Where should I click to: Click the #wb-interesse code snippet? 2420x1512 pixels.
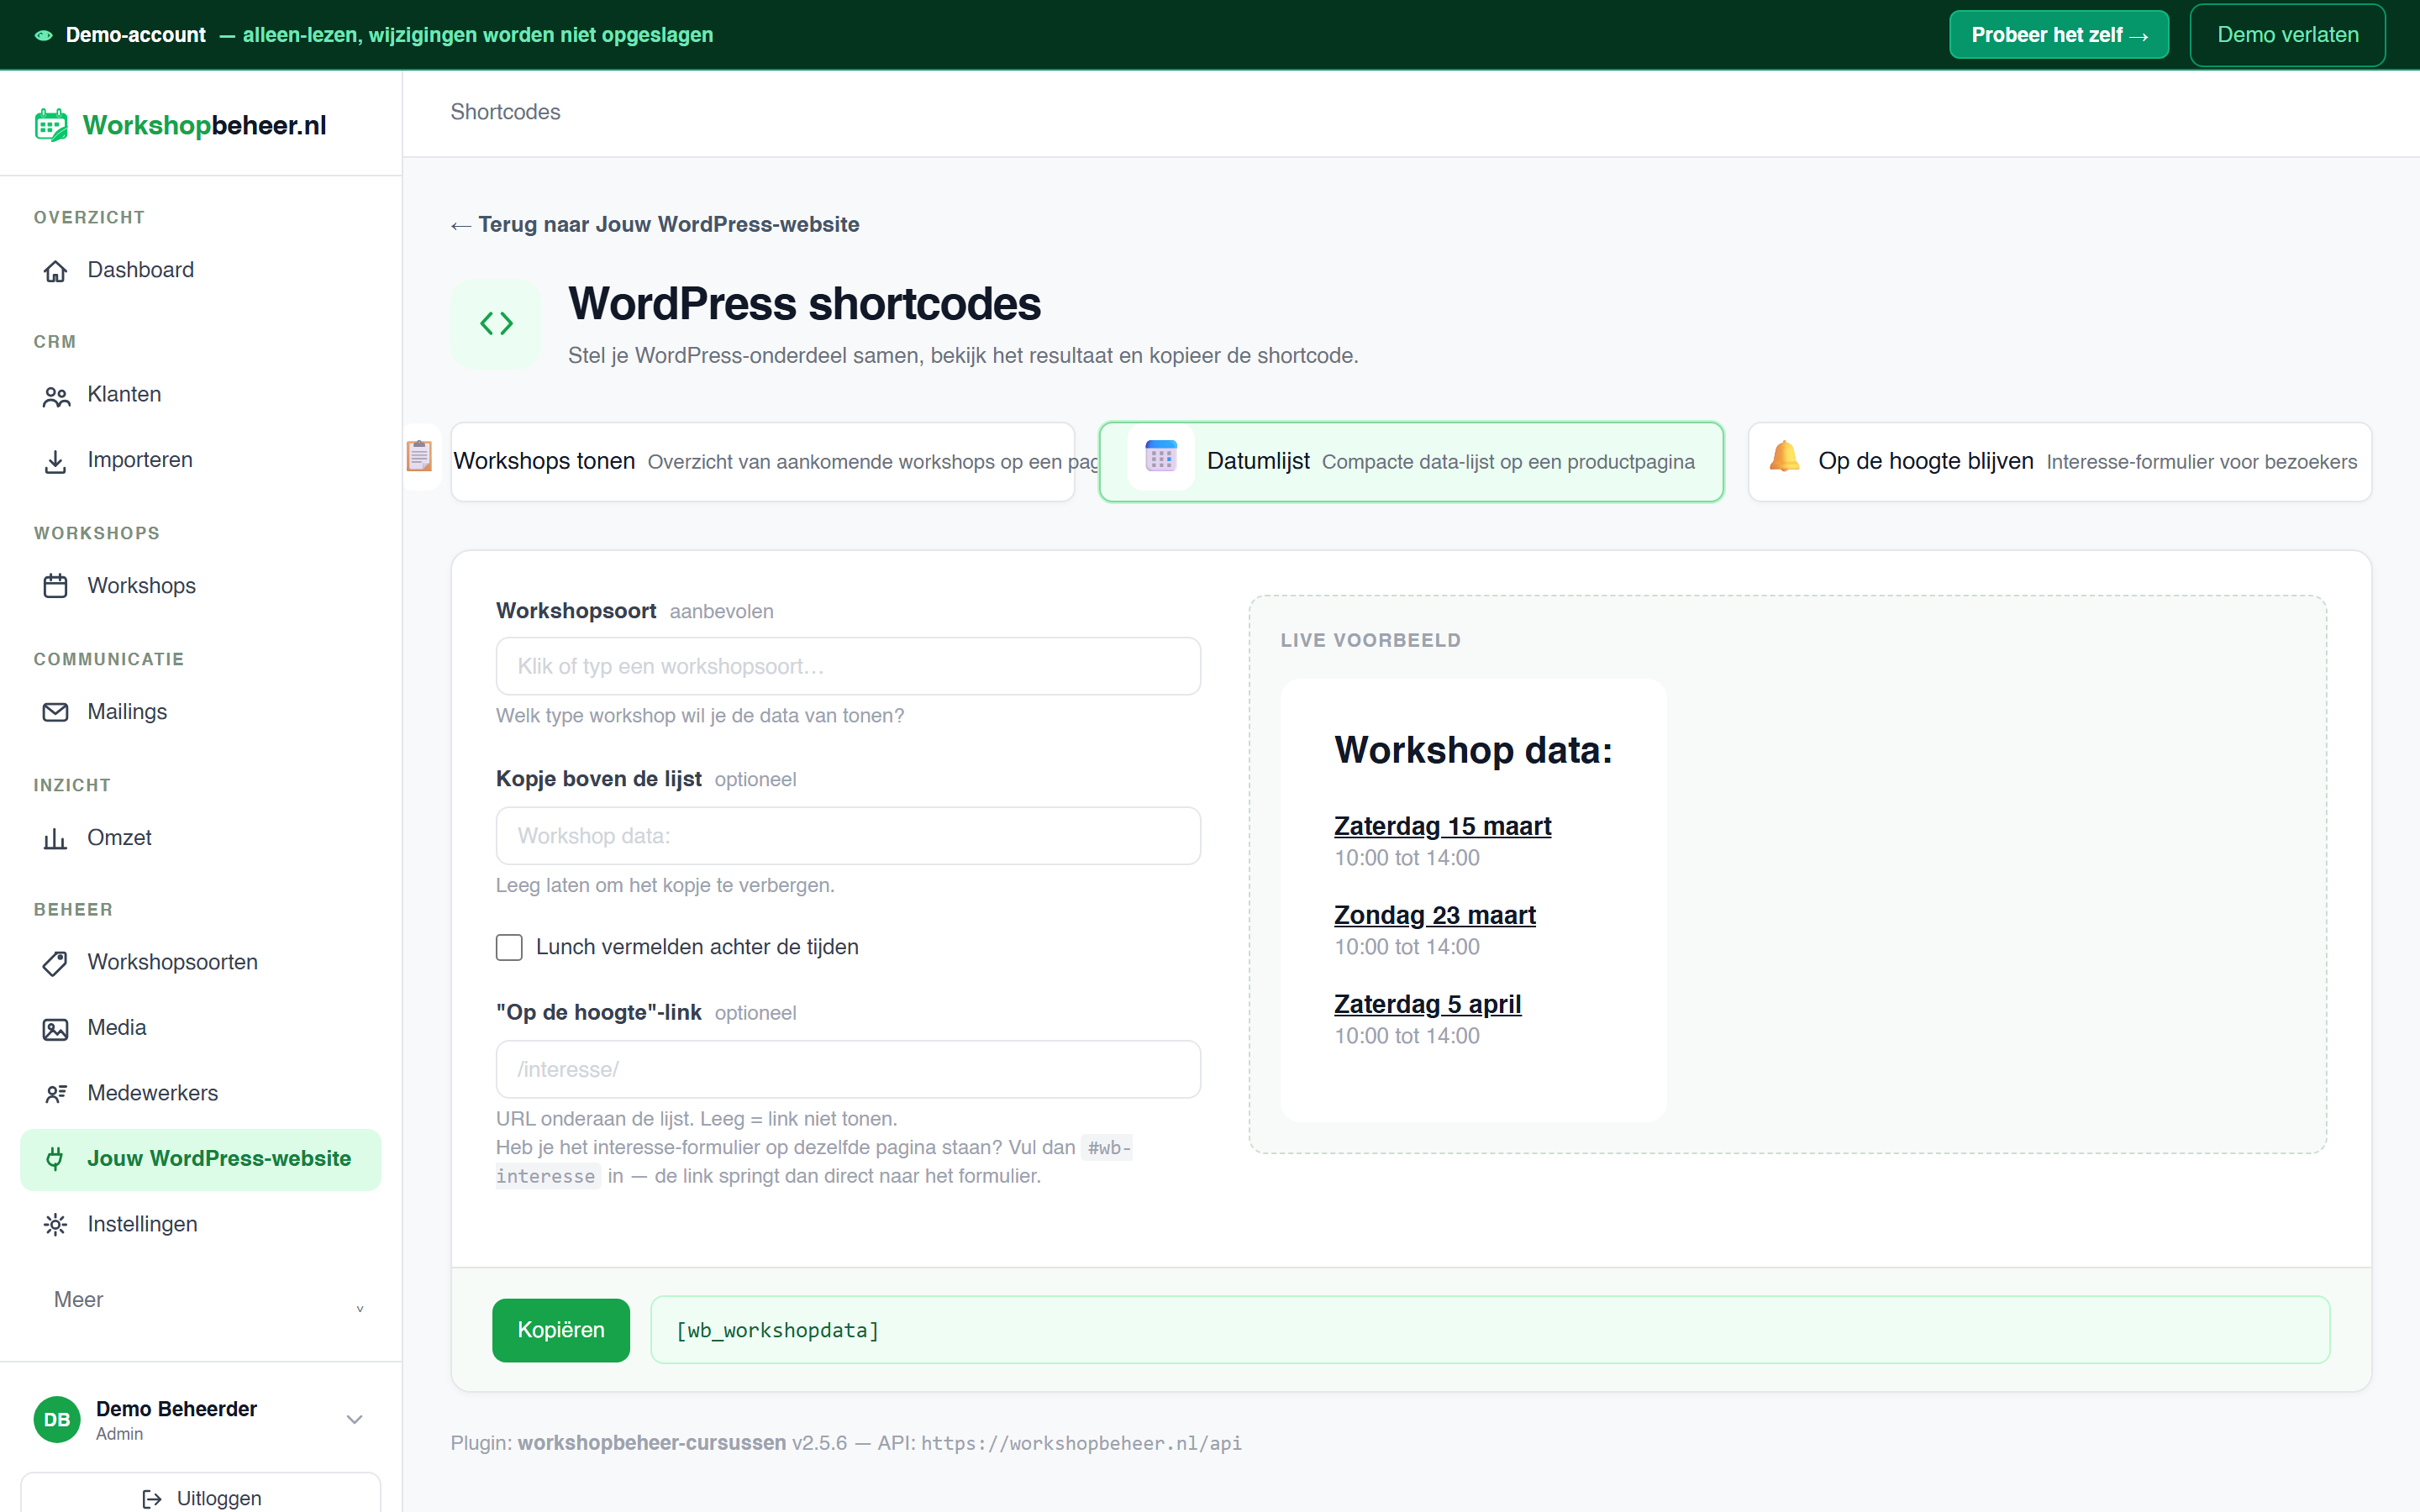[x=813, y=1162]
